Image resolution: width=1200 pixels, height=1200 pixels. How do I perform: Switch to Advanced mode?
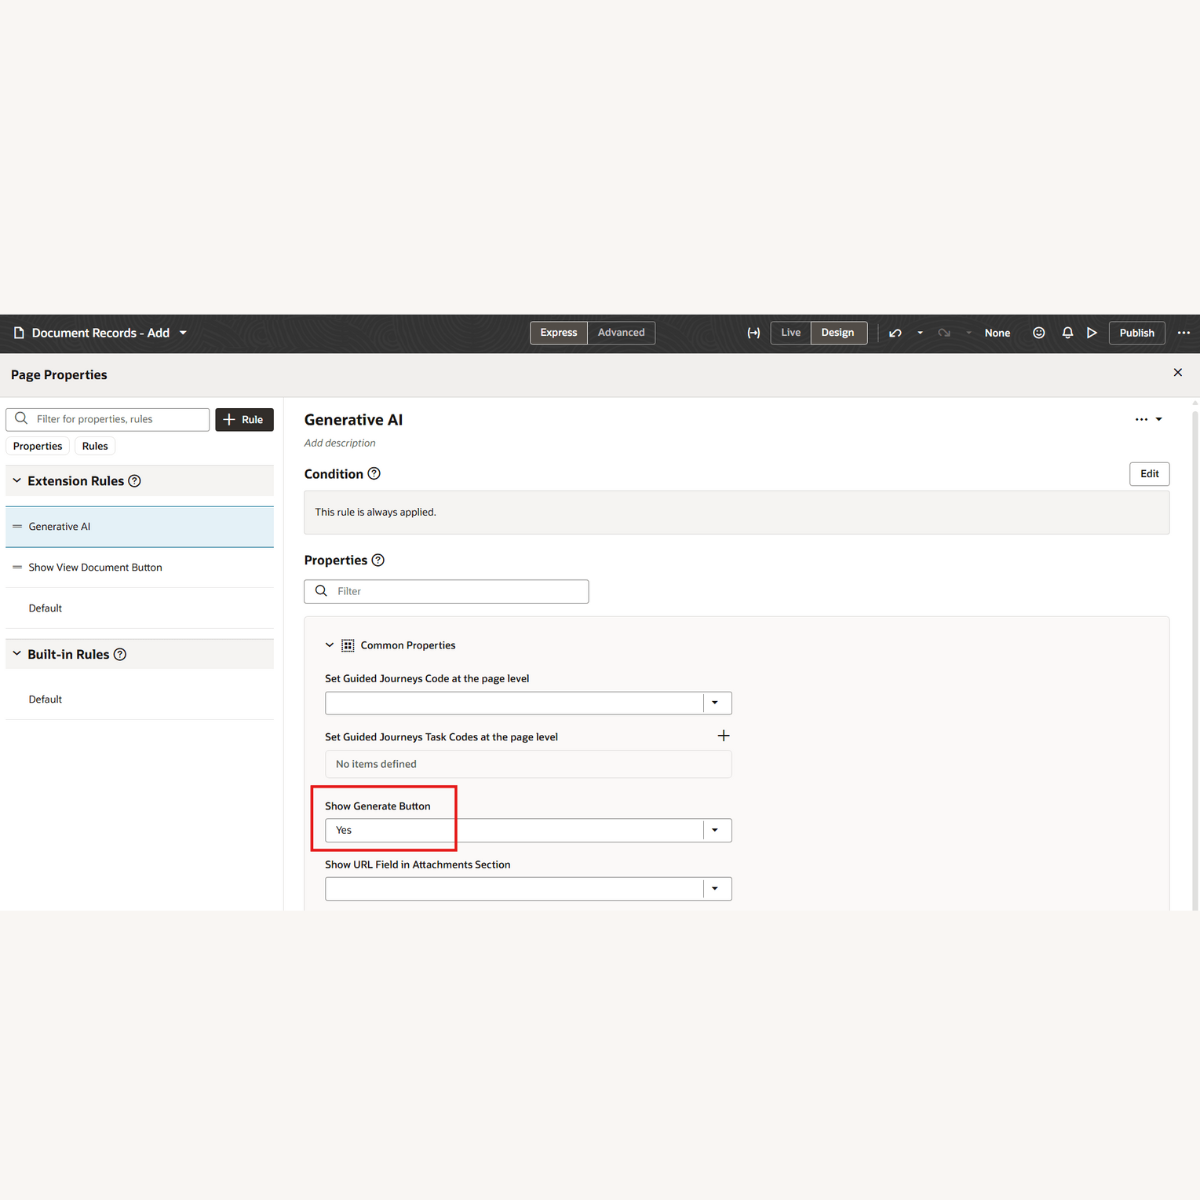(621, 333)
